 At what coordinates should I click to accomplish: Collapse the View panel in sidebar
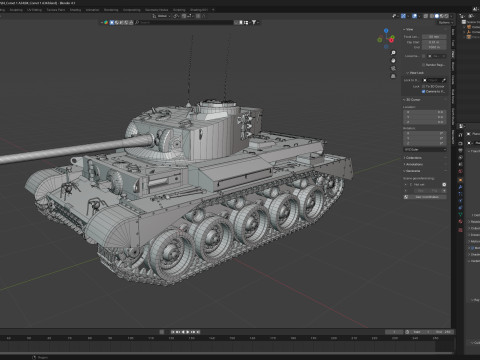pyautogui.click(x=408, y=29)
